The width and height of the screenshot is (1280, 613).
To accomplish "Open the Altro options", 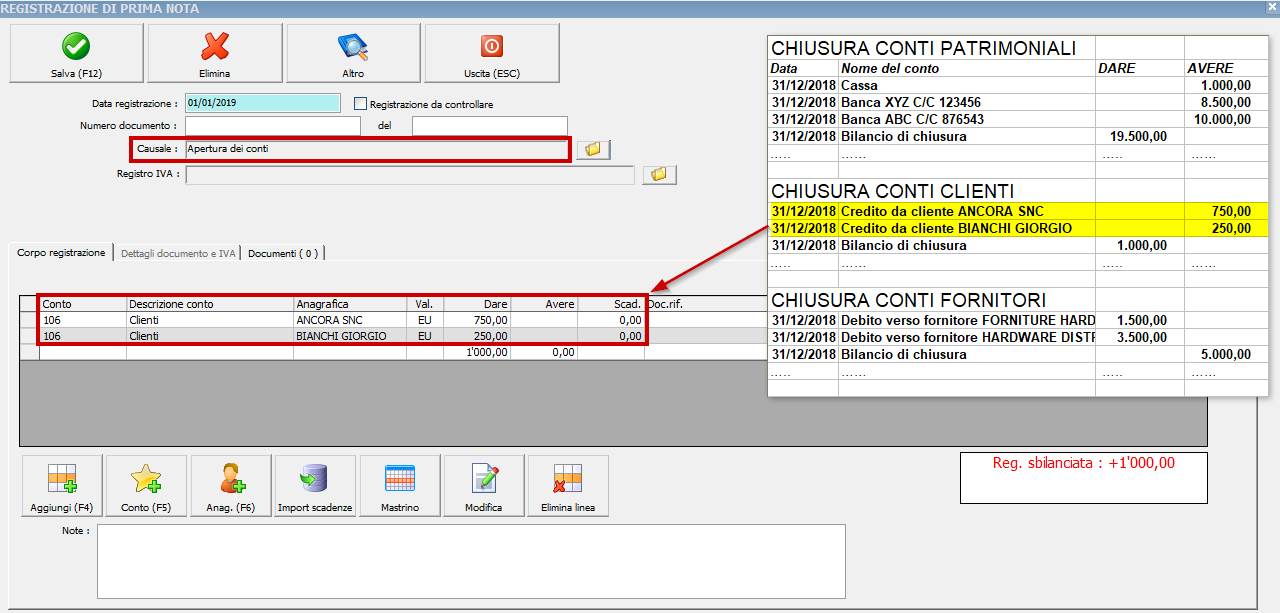I will click(x=353, y=52).
